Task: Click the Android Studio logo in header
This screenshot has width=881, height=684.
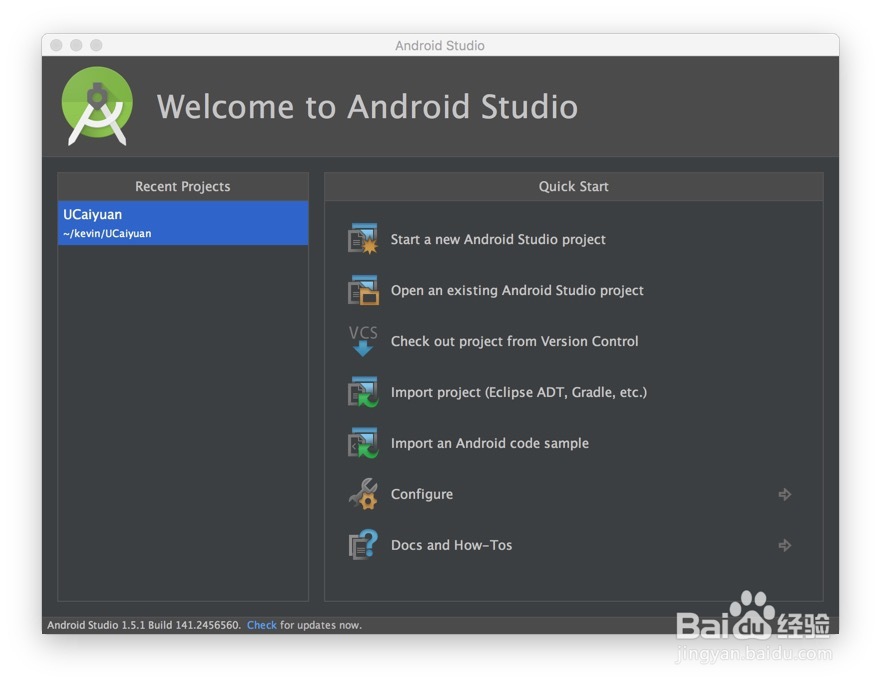Action: 97,106
